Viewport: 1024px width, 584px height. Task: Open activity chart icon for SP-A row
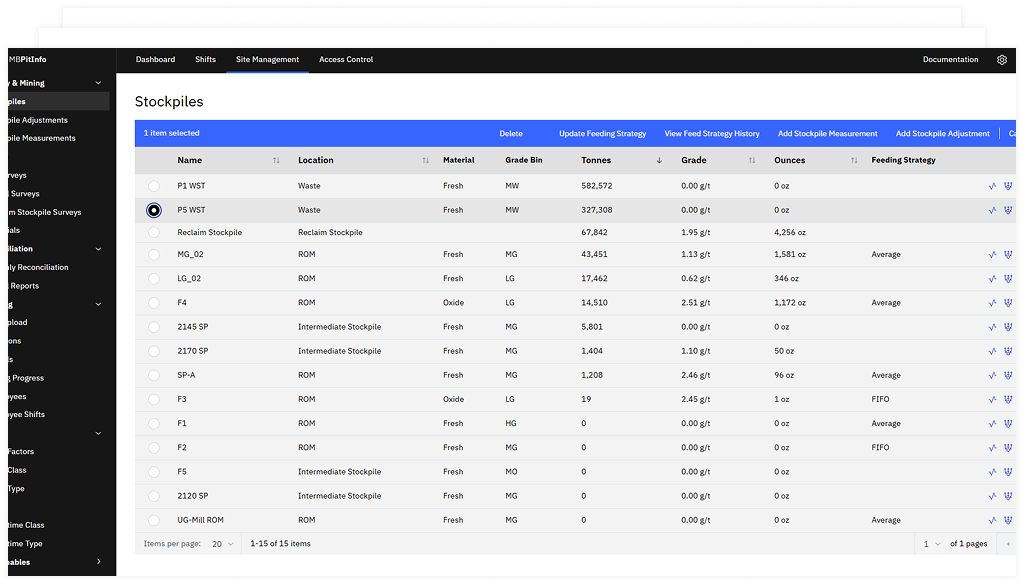click(993, 376)
